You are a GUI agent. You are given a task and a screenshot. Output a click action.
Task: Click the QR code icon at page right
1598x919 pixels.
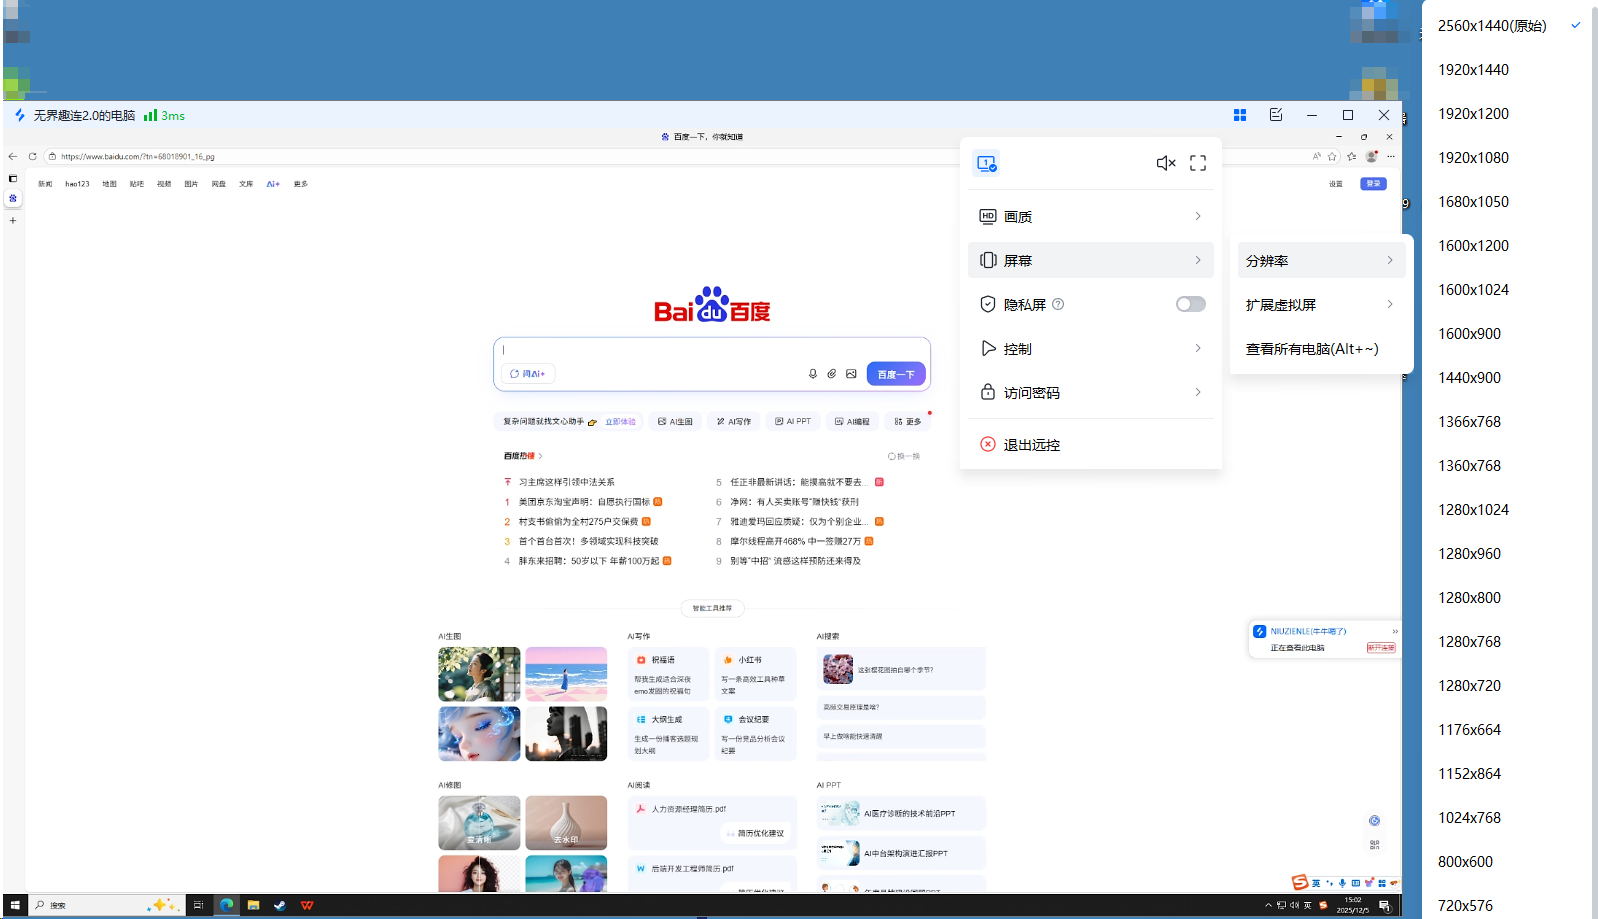[x=1375, y=845]
